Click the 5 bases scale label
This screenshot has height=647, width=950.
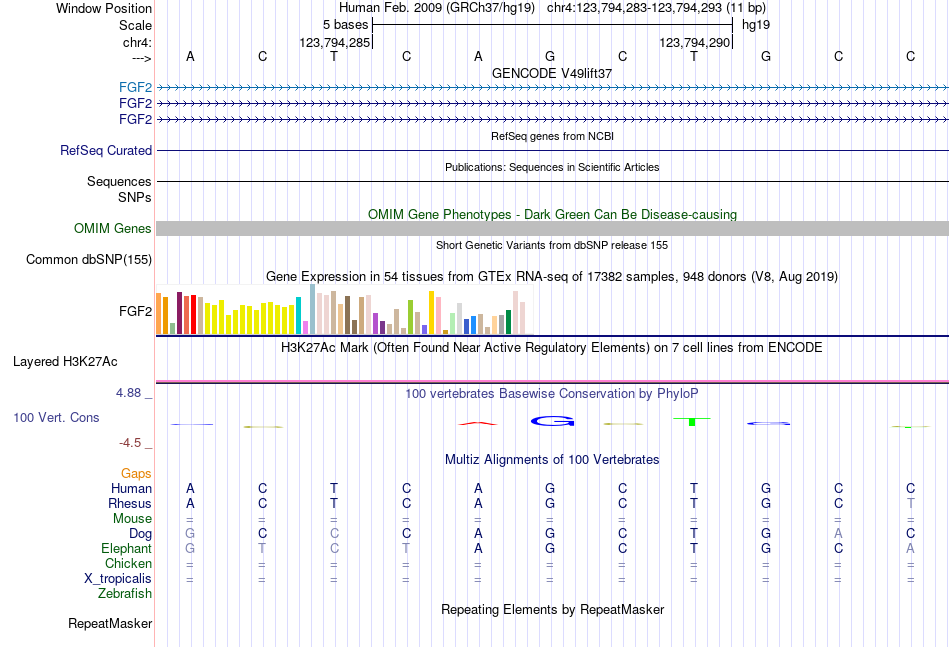345,25
